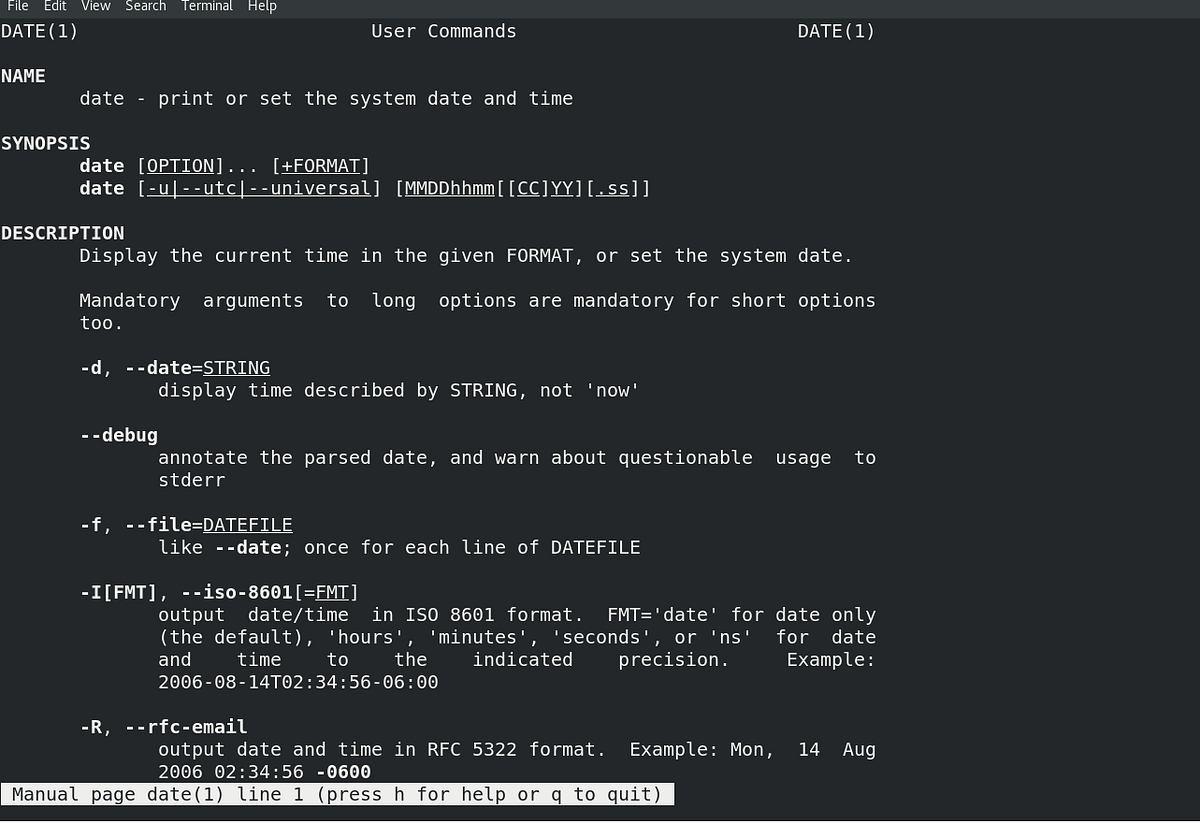Open the Edit menu
1200x823 pixels.
[55, 7]
